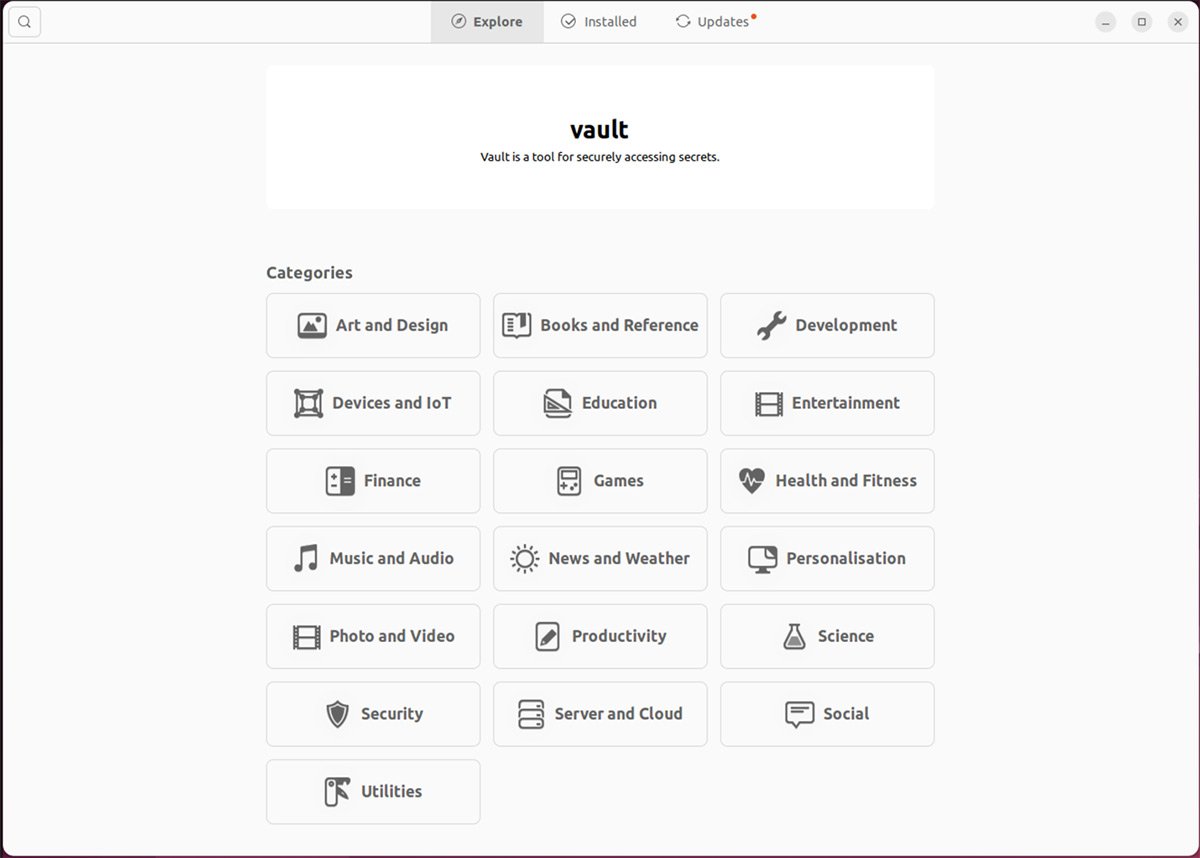The image size is (1200, 858).
Task: Open the Education category
Action: coord(600,403)
